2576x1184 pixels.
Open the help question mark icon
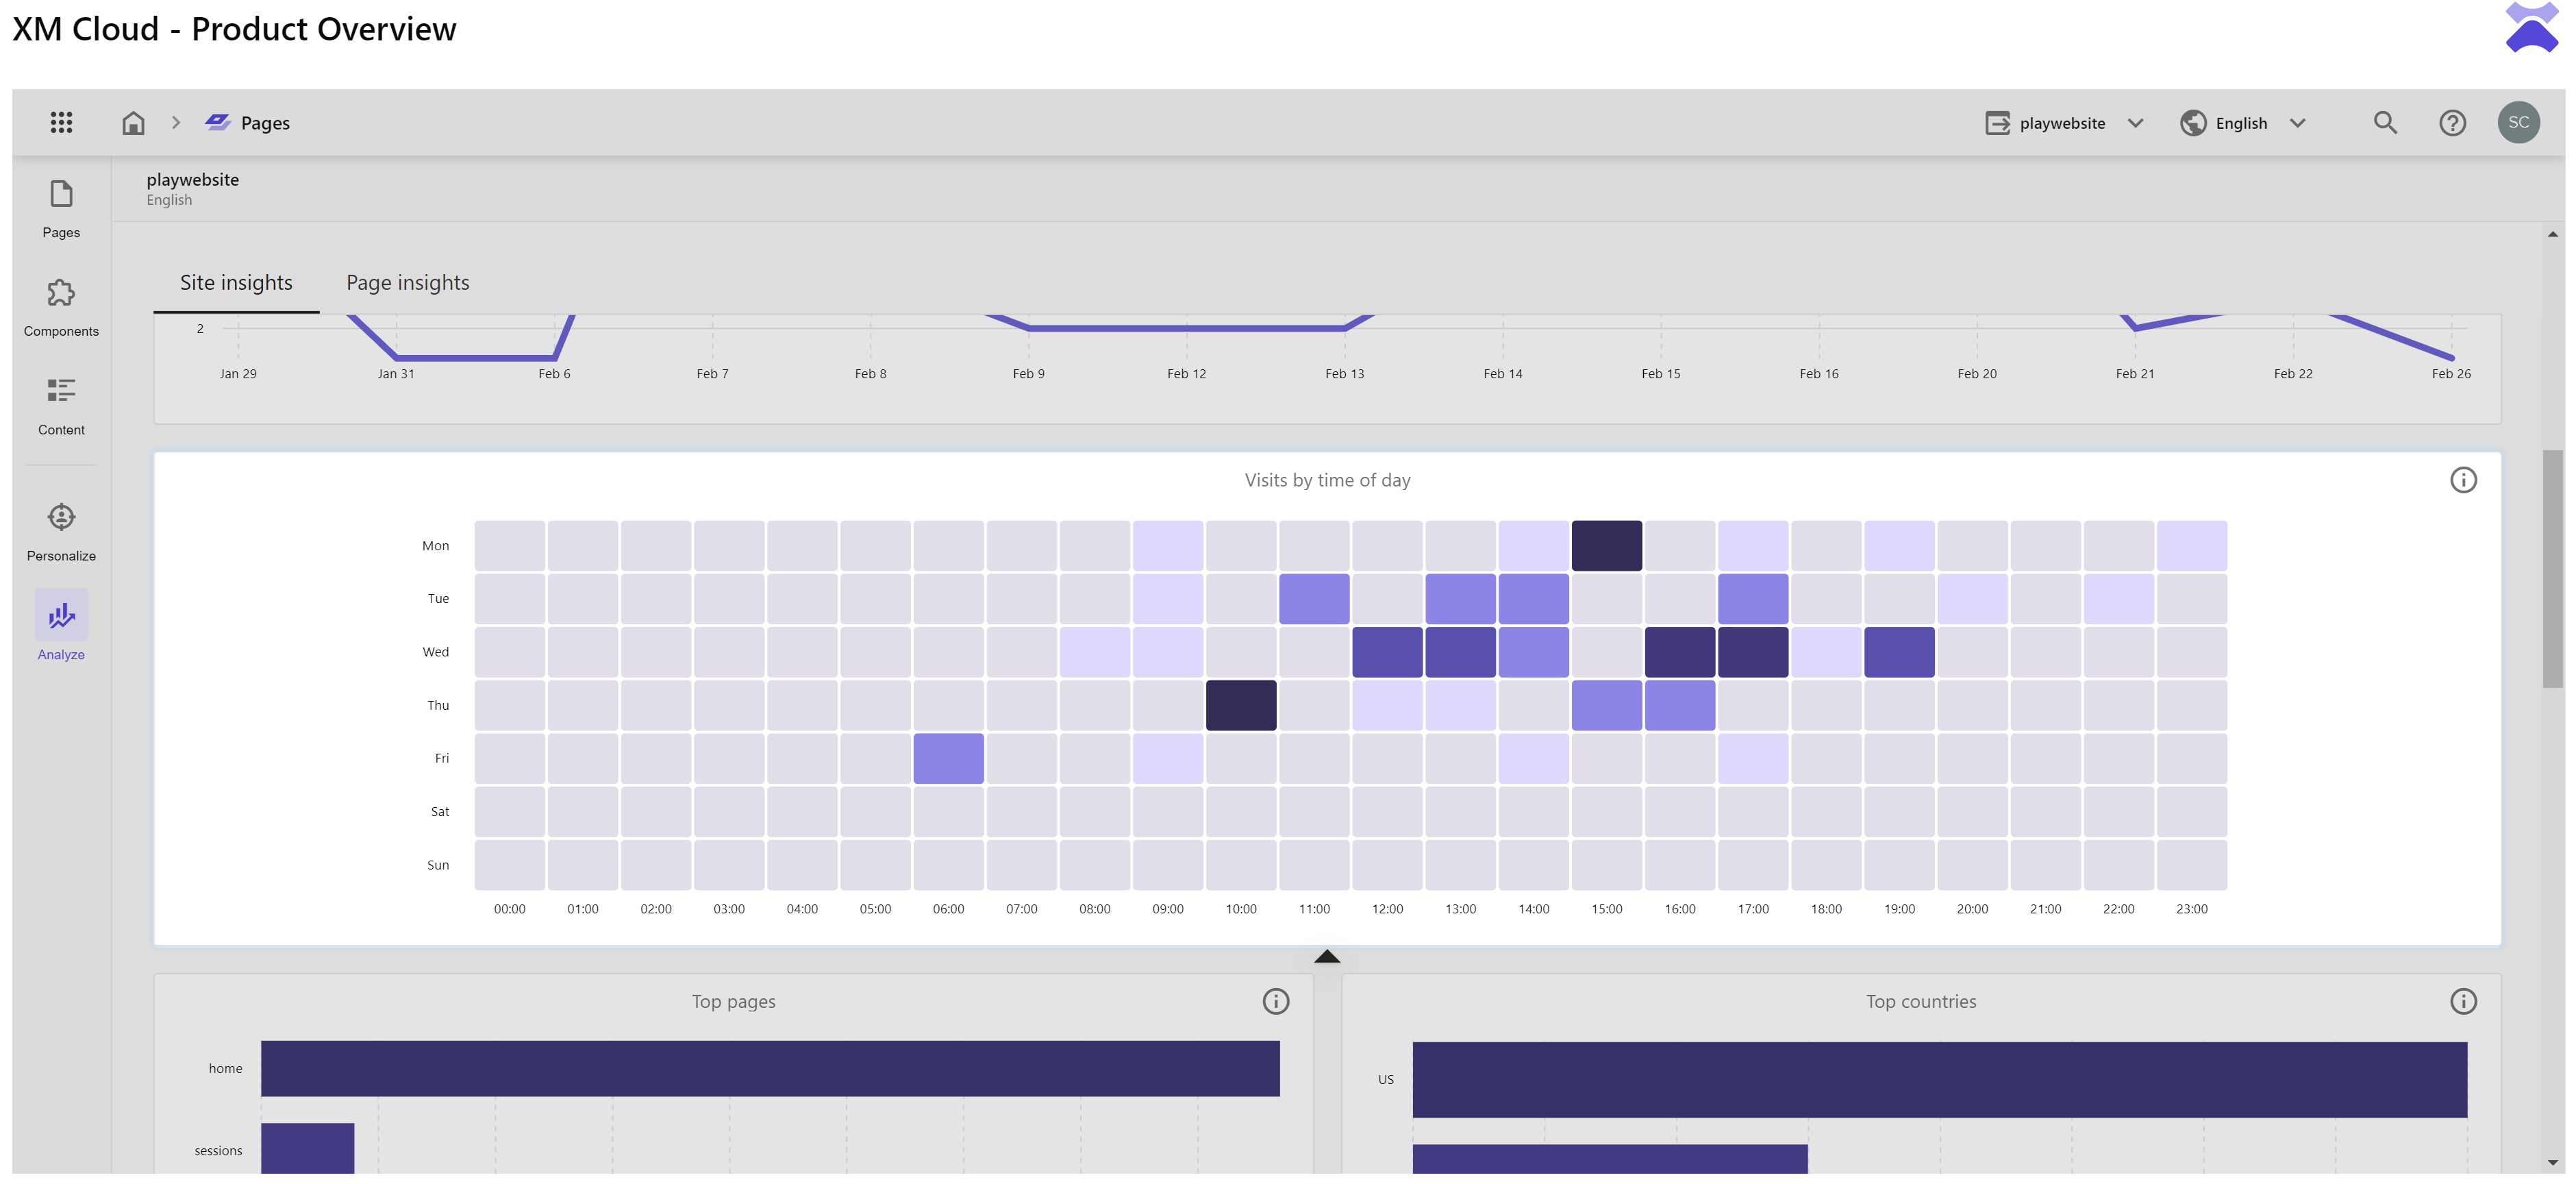[x=2451, y=122]
